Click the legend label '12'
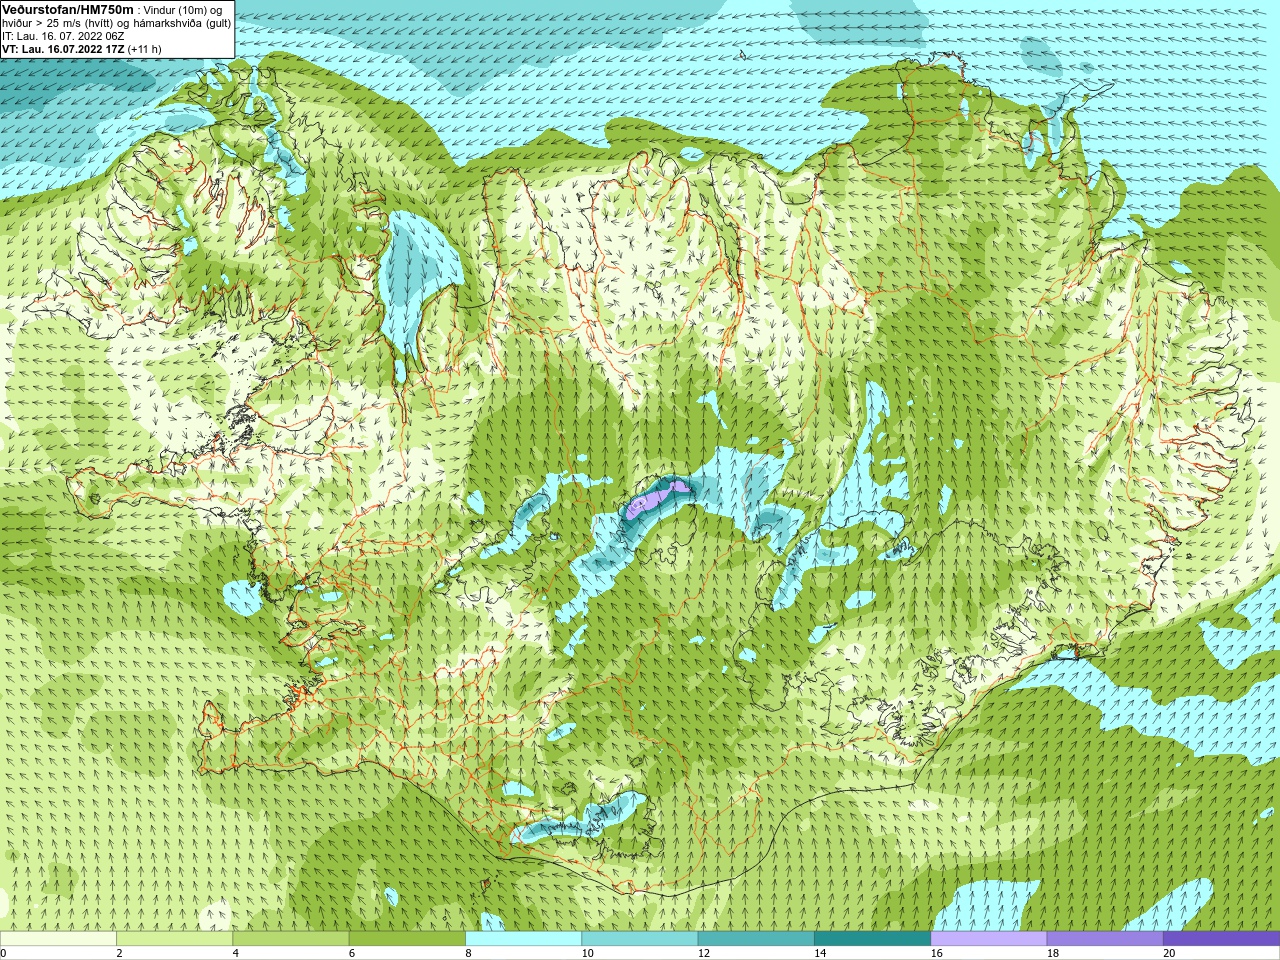The height and width of the screenshot is (960, 1280). pos(704,953)
